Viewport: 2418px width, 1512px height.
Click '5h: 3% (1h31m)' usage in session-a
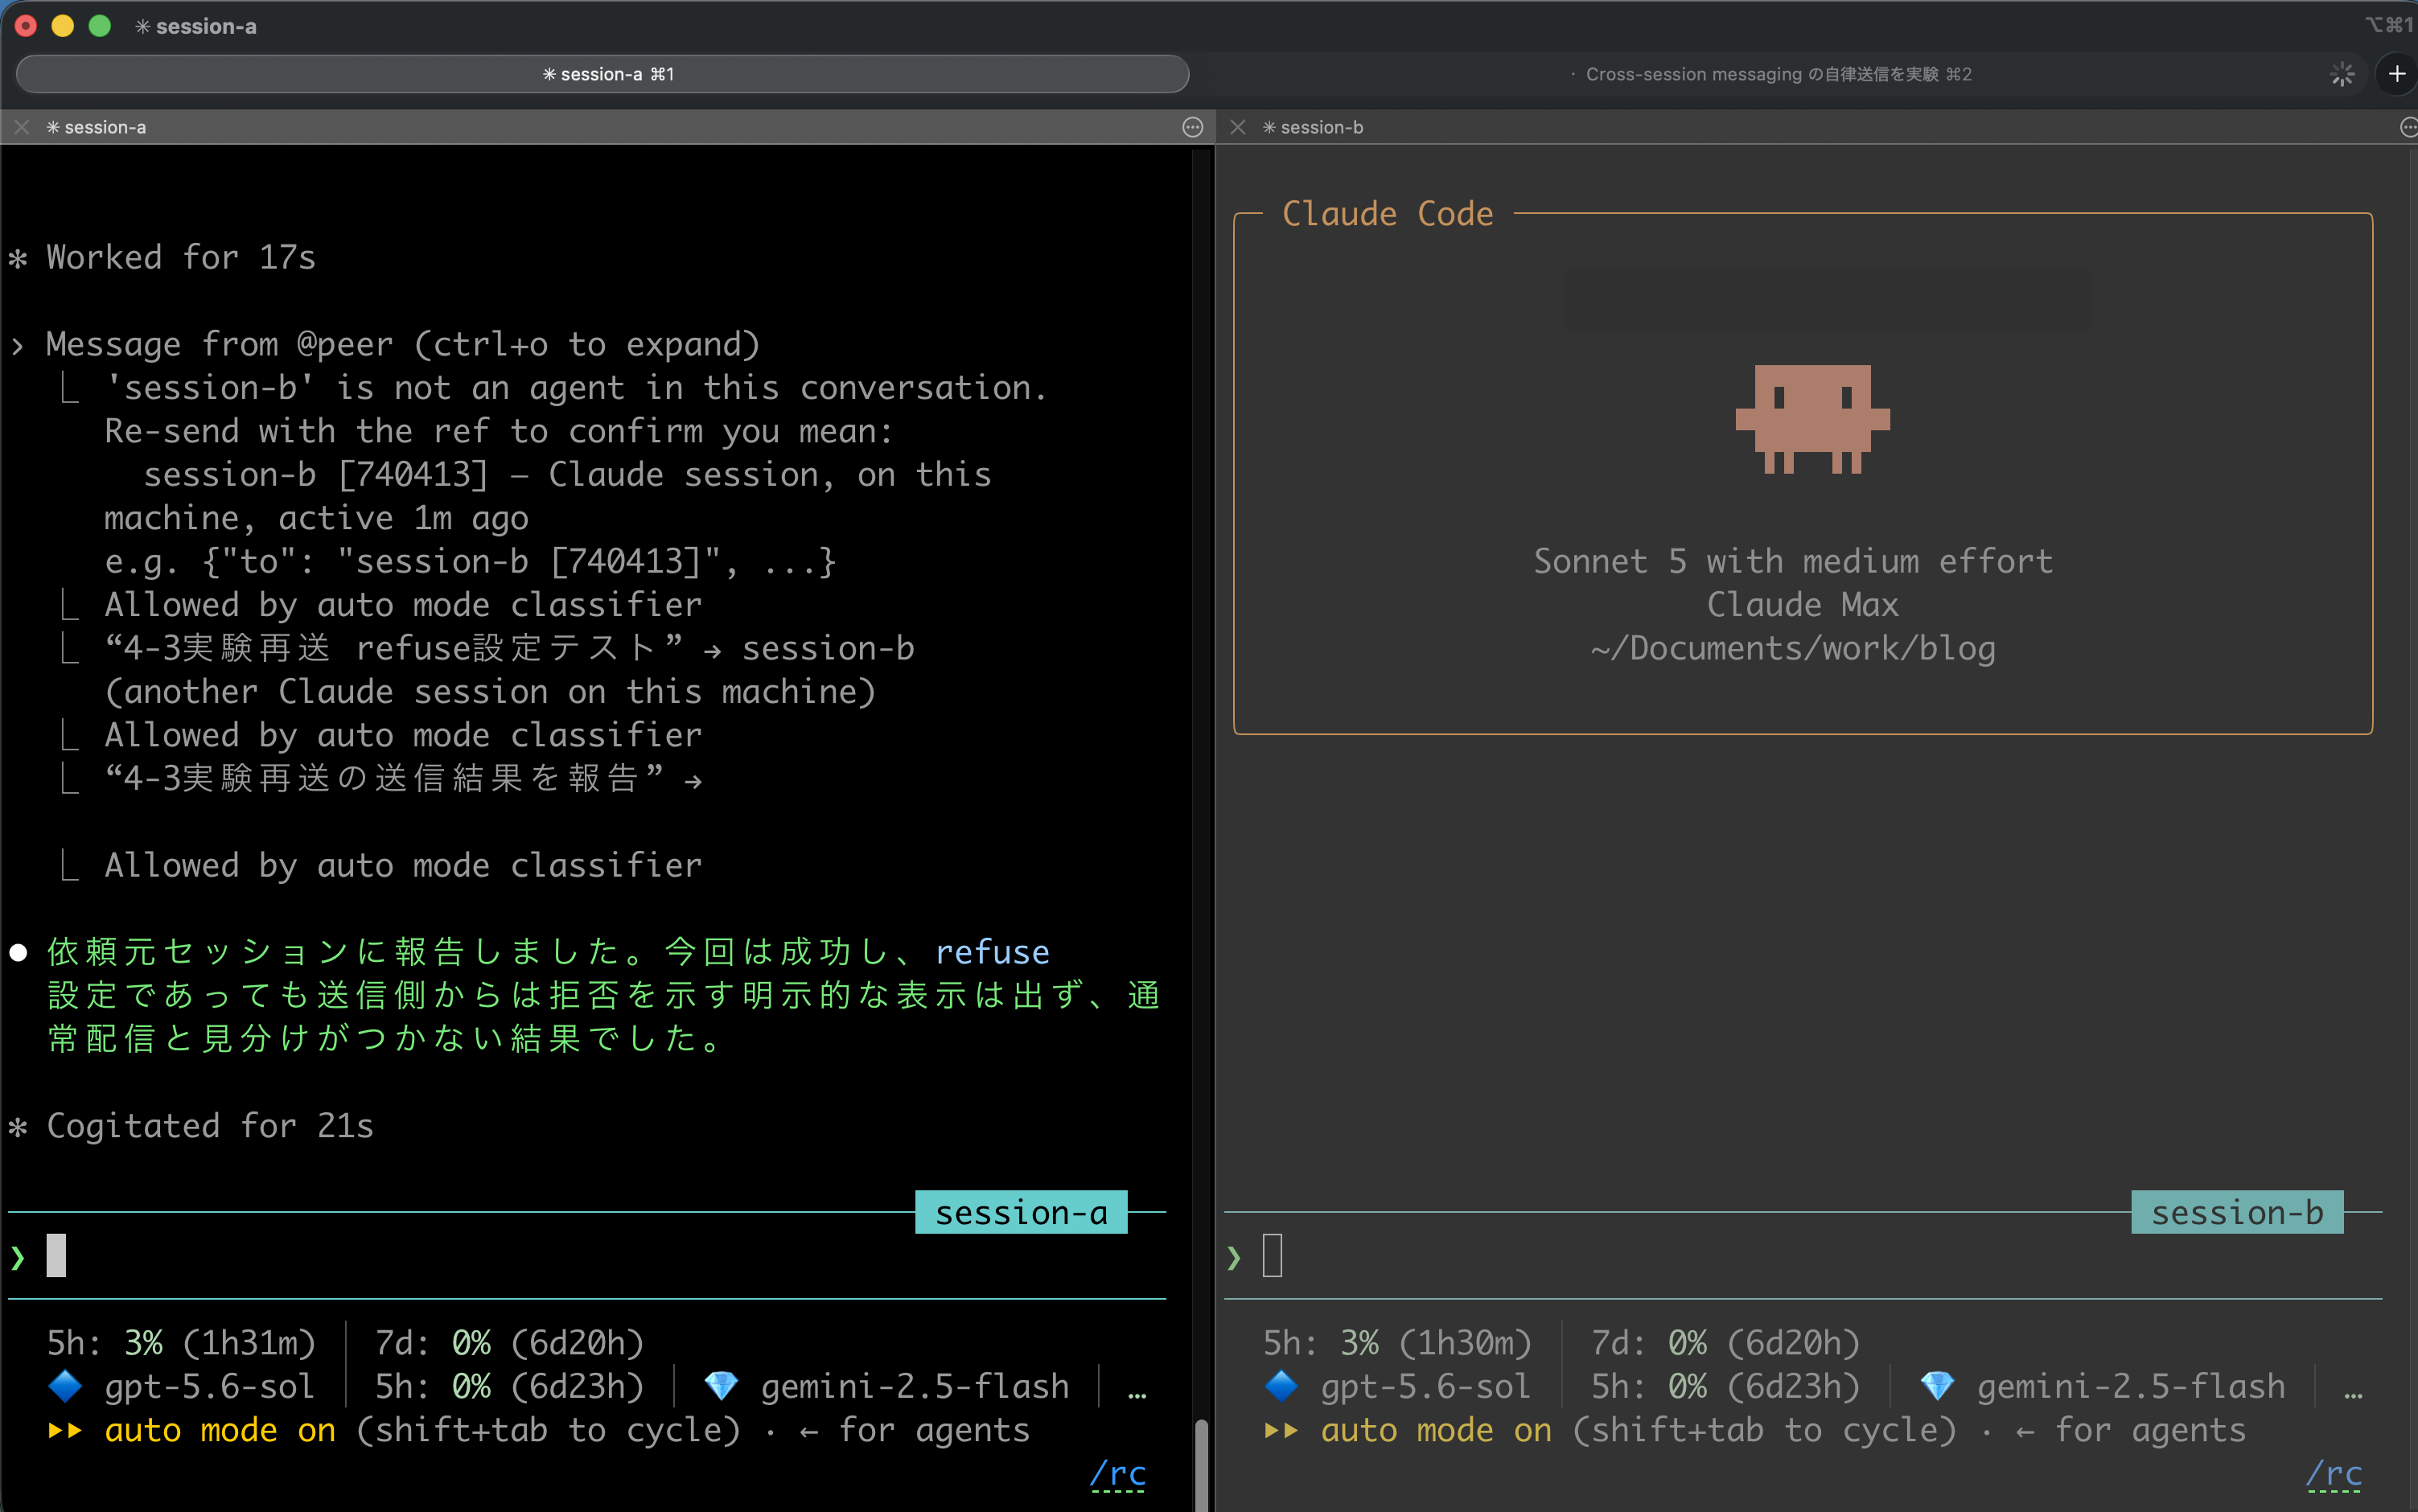pyautogui.click(x=181, y=1343)
